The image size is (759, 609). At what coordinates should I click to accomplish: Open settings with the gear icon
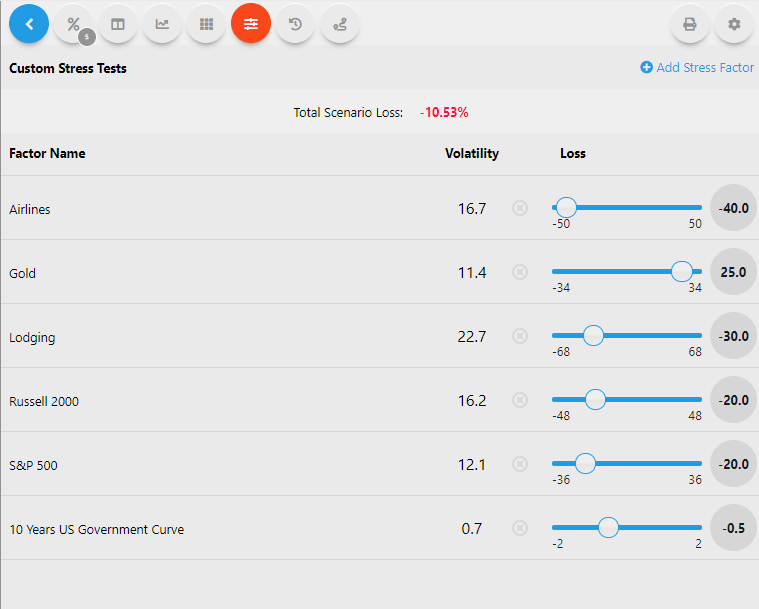point(734,24)
